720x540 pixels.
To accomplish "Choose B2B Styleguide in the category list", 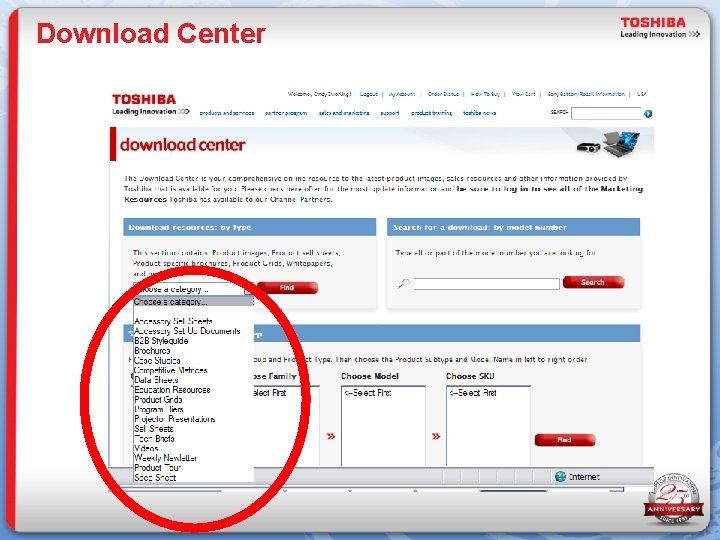I will coord(161,341).
